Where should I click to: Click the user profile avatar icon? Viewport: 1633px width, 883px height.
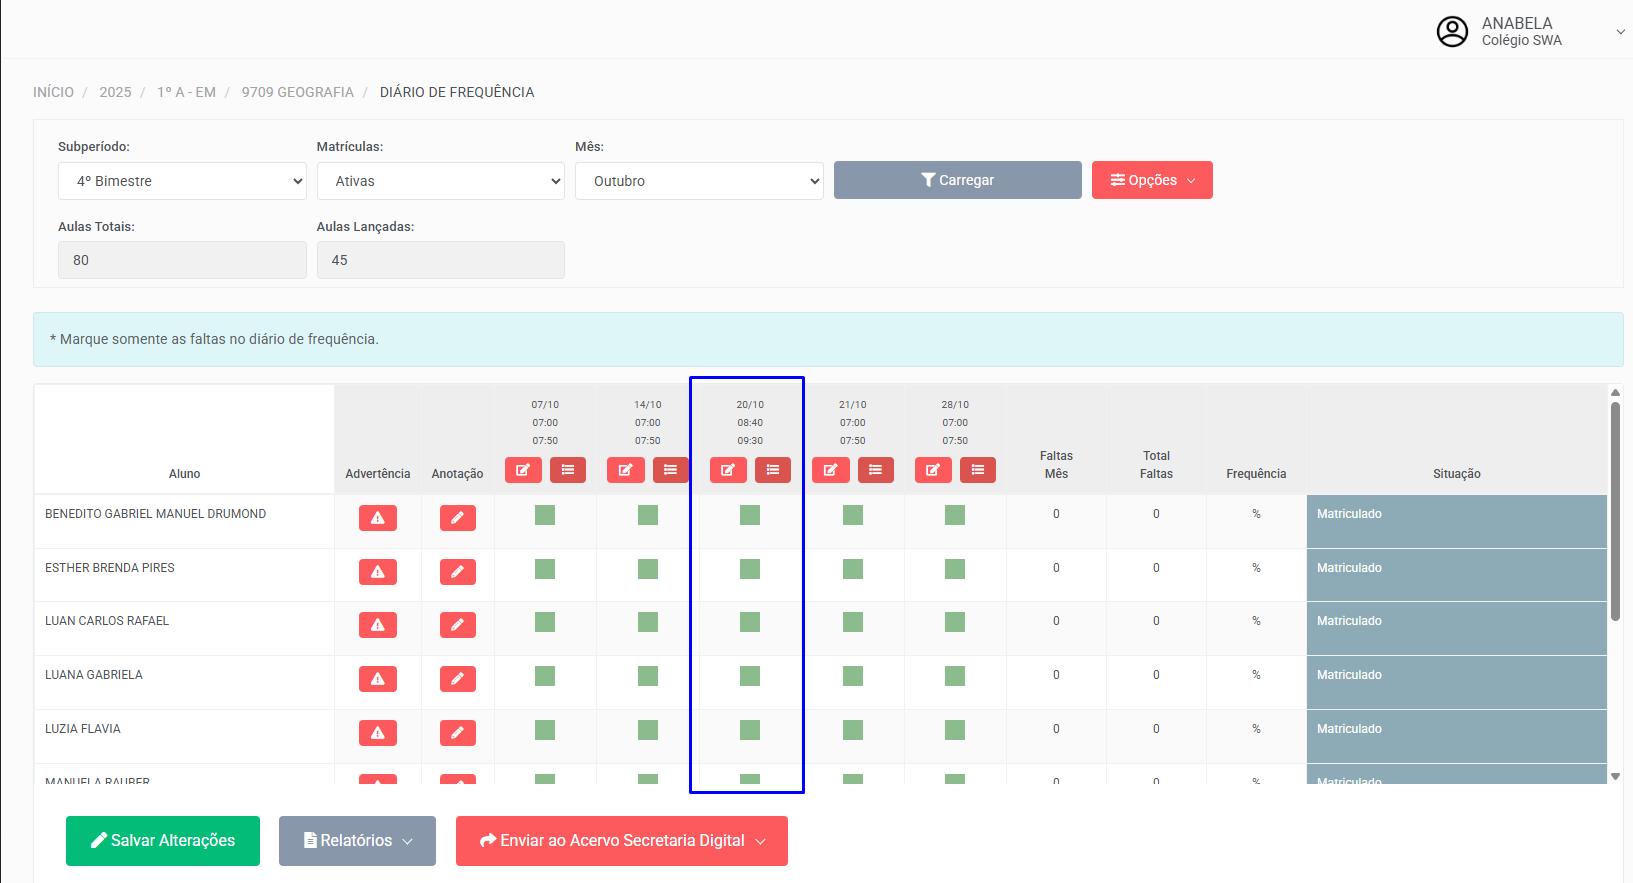[x=1452, y=32]
